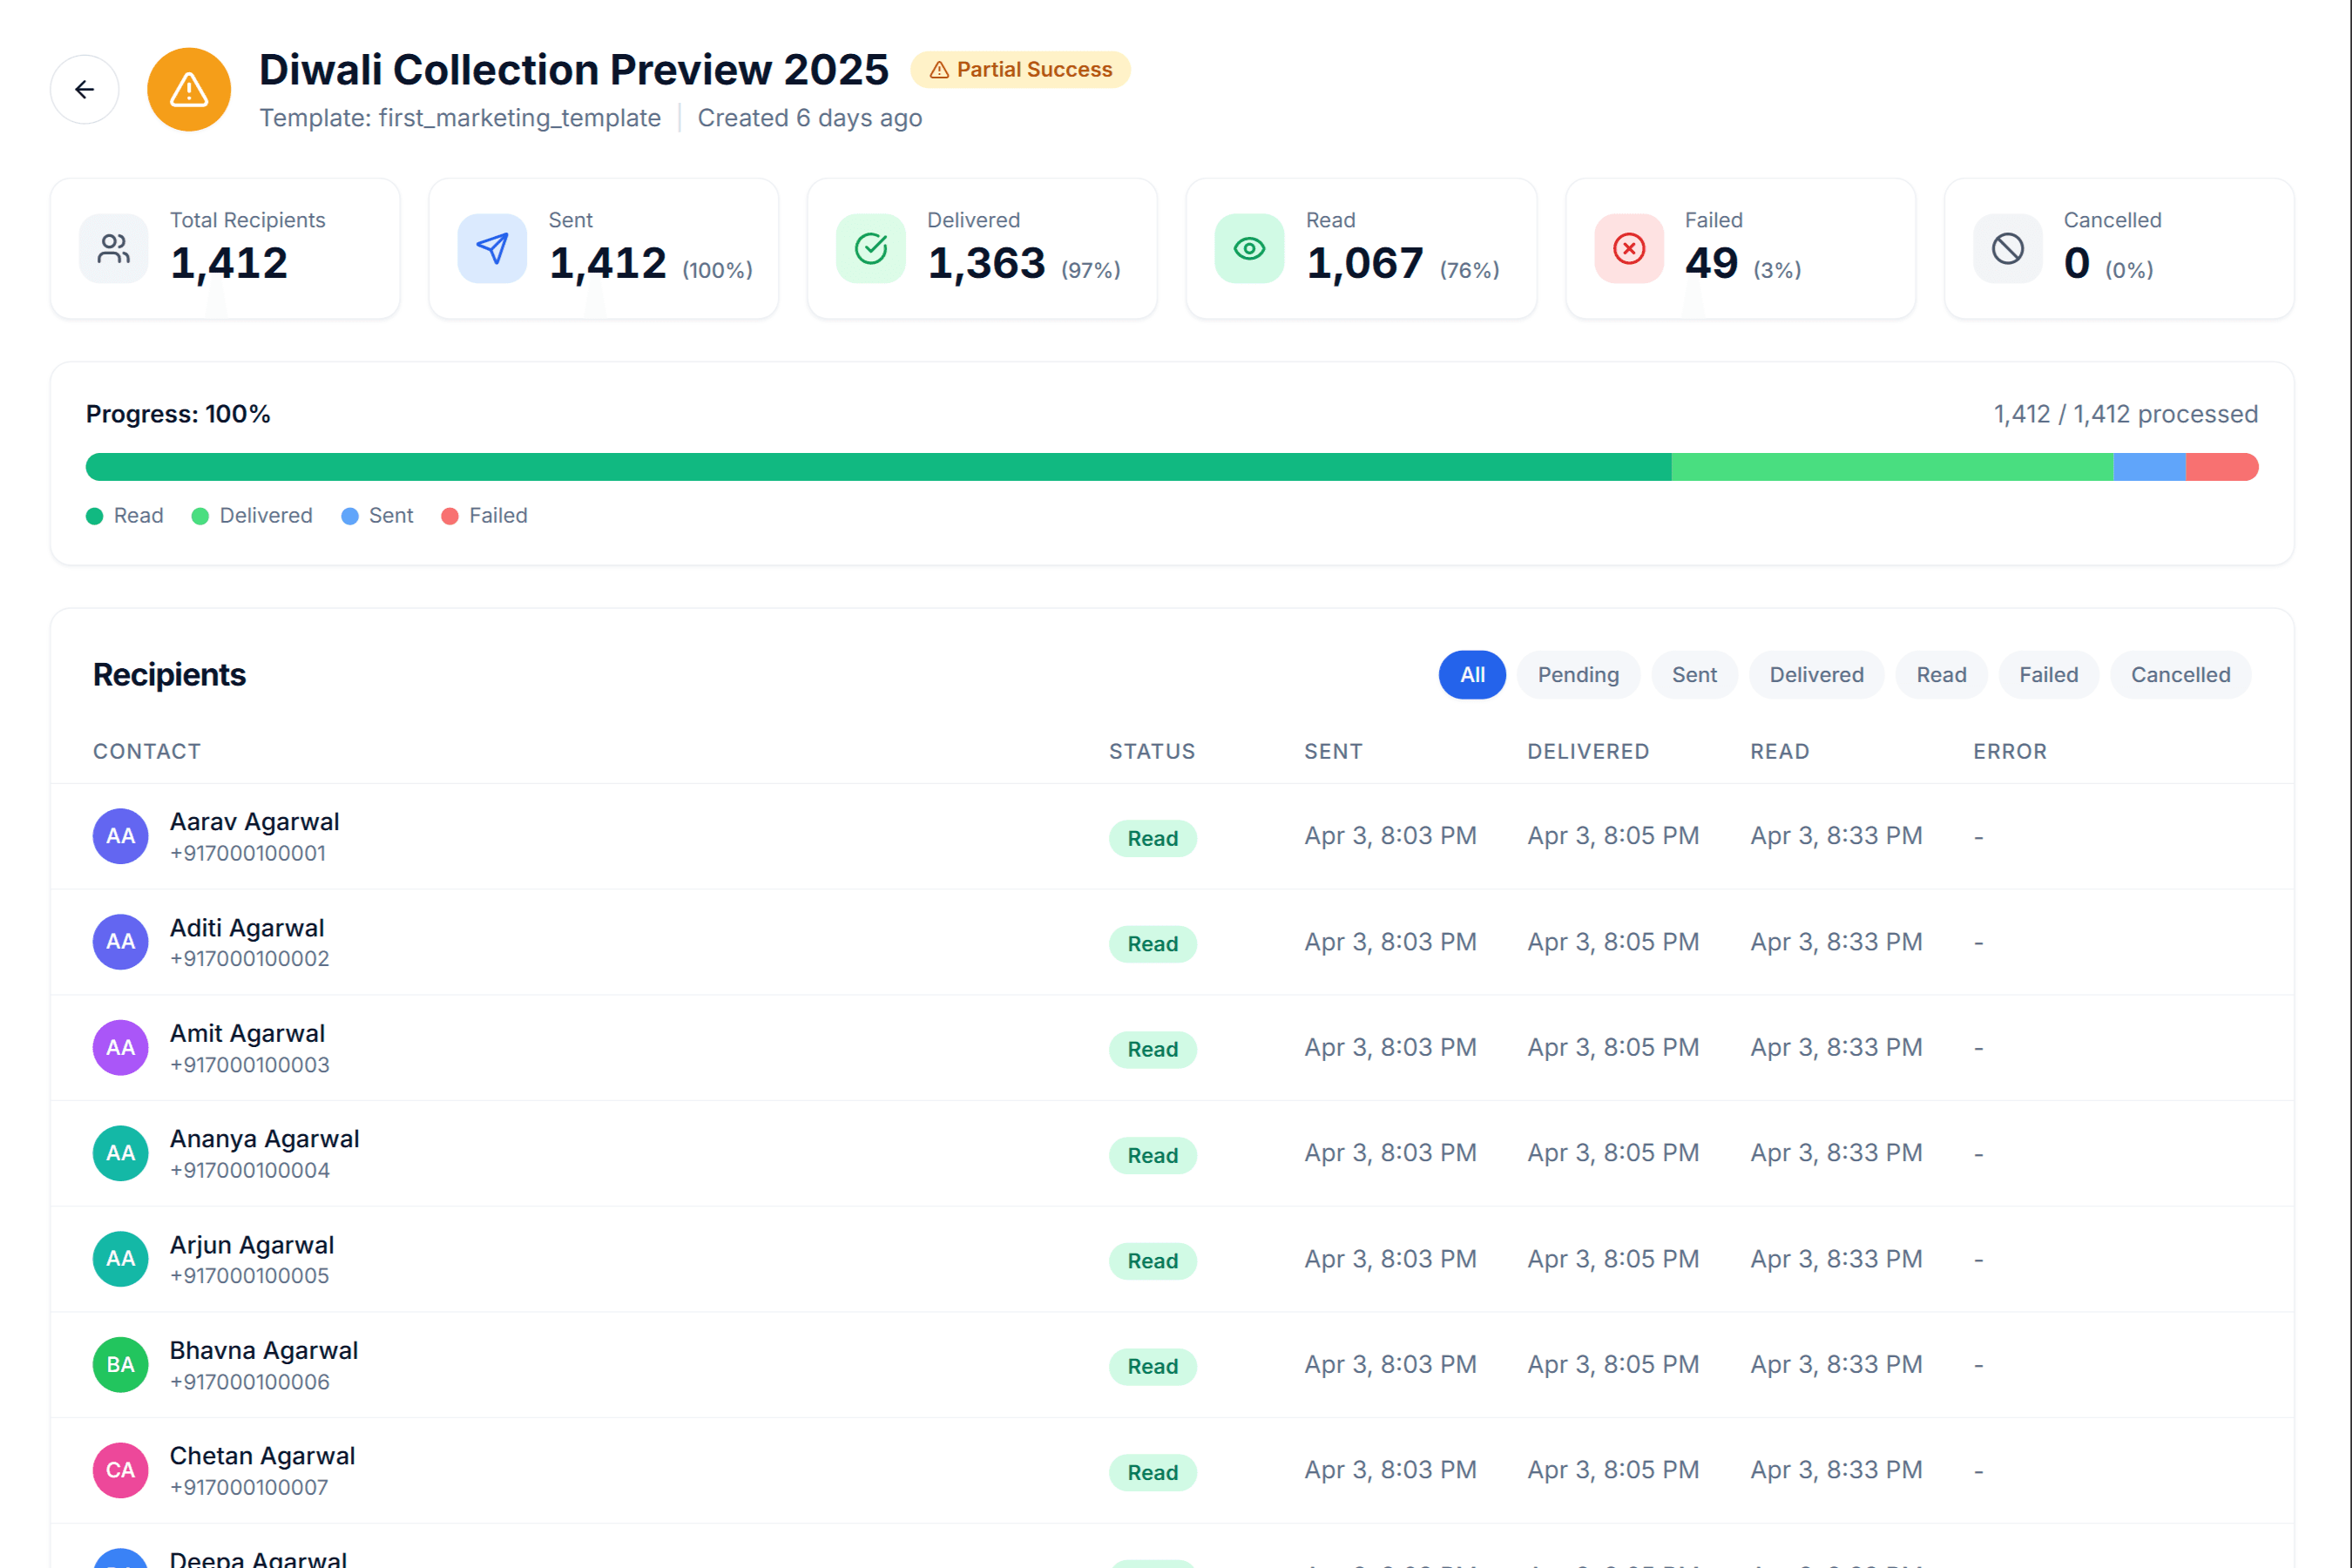Screen dimensions: 2352x1568
Task: Click Ananya Agarwal's teal AA avatar
Action: click(121, 1153)
